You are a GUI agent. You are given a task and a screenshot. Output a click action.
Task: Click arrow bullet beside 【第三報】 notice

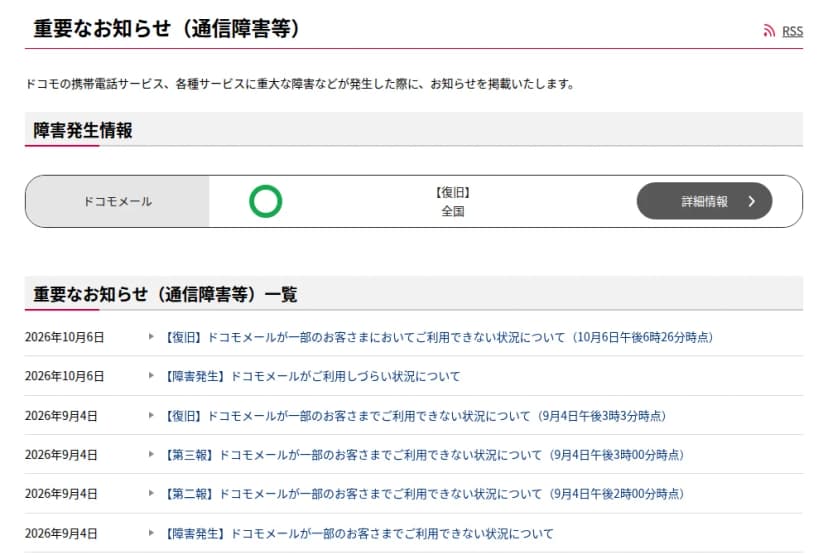click(x=151, y=454)
